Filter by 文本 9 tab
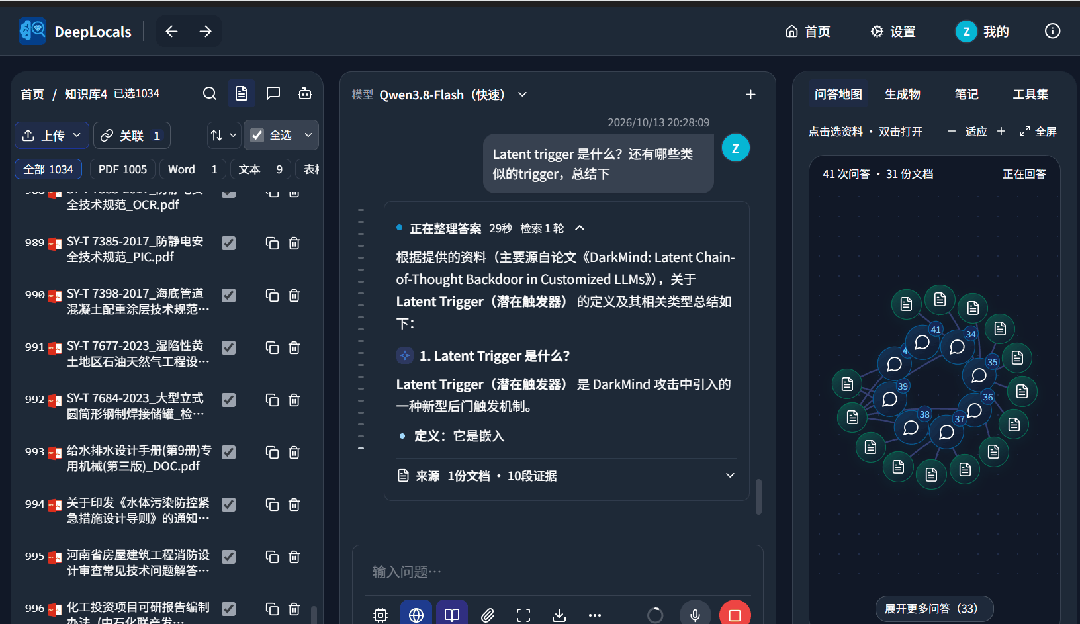This screenshot has height=624, width=1080. pos(260,169)
